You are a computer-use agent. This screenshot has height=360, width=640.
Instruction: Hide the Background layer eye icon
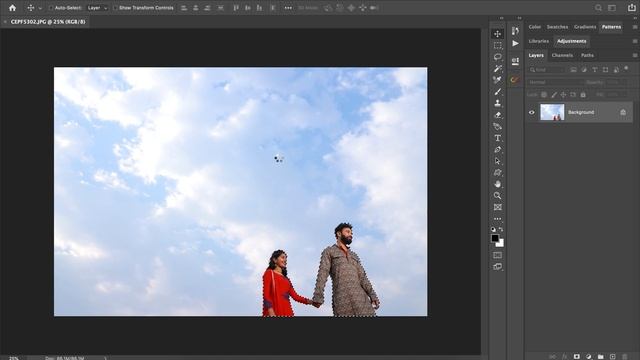coord(531,112)
